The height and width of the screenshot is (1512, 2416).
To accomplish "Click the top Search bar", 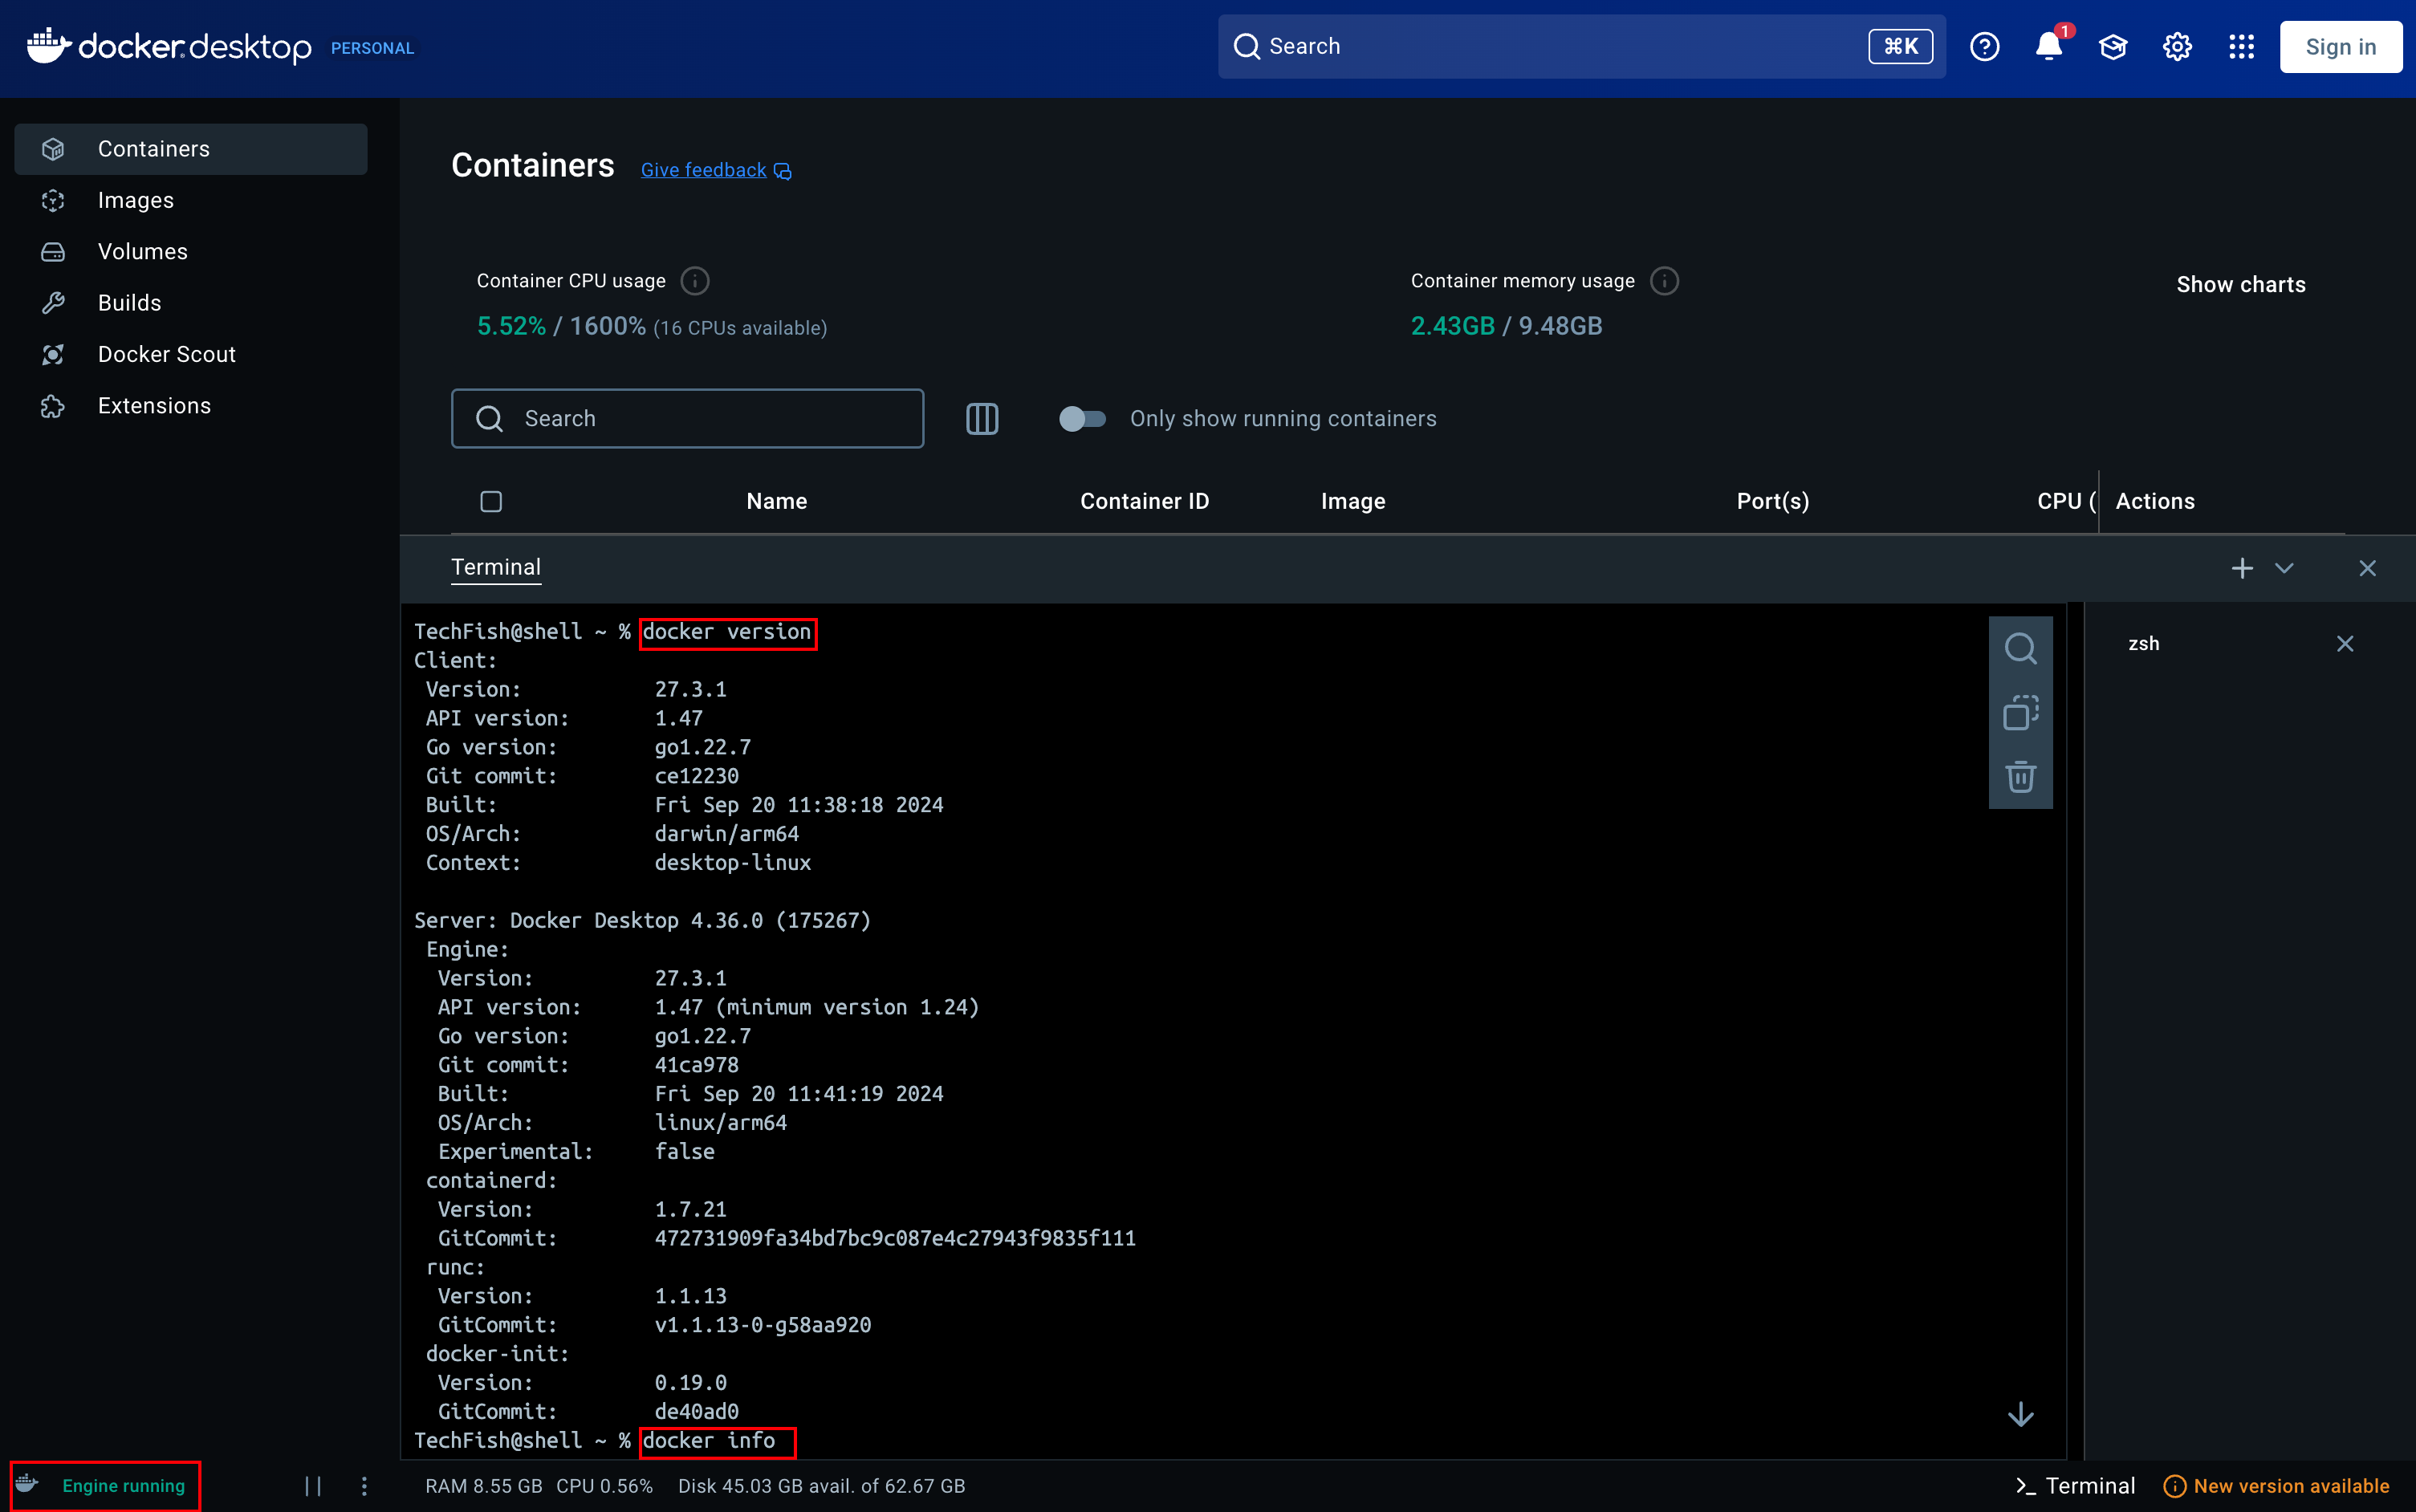I will coord(1581,46).
